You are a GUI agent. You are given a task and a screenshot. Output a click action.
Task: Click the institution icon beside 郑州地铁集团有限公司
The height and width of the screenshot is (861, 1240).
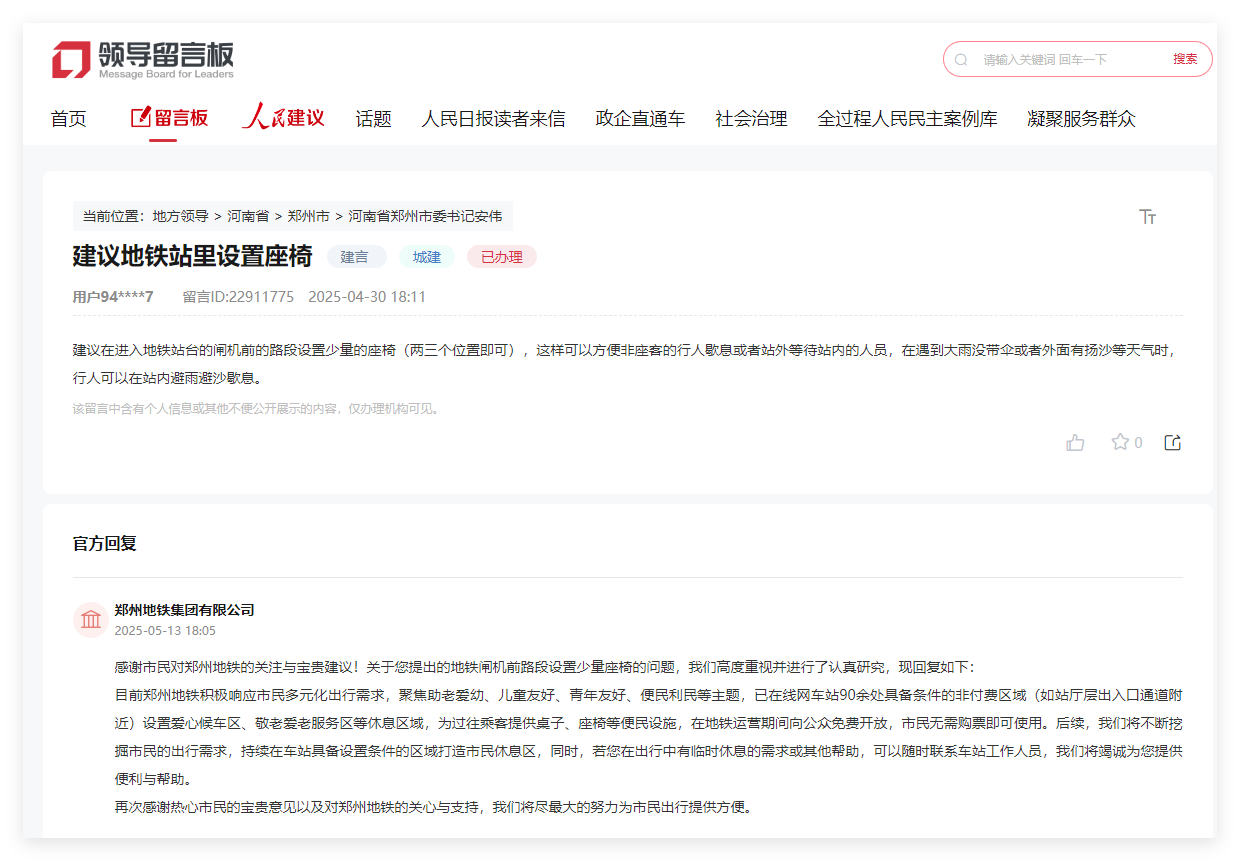(x=91, y=619)
